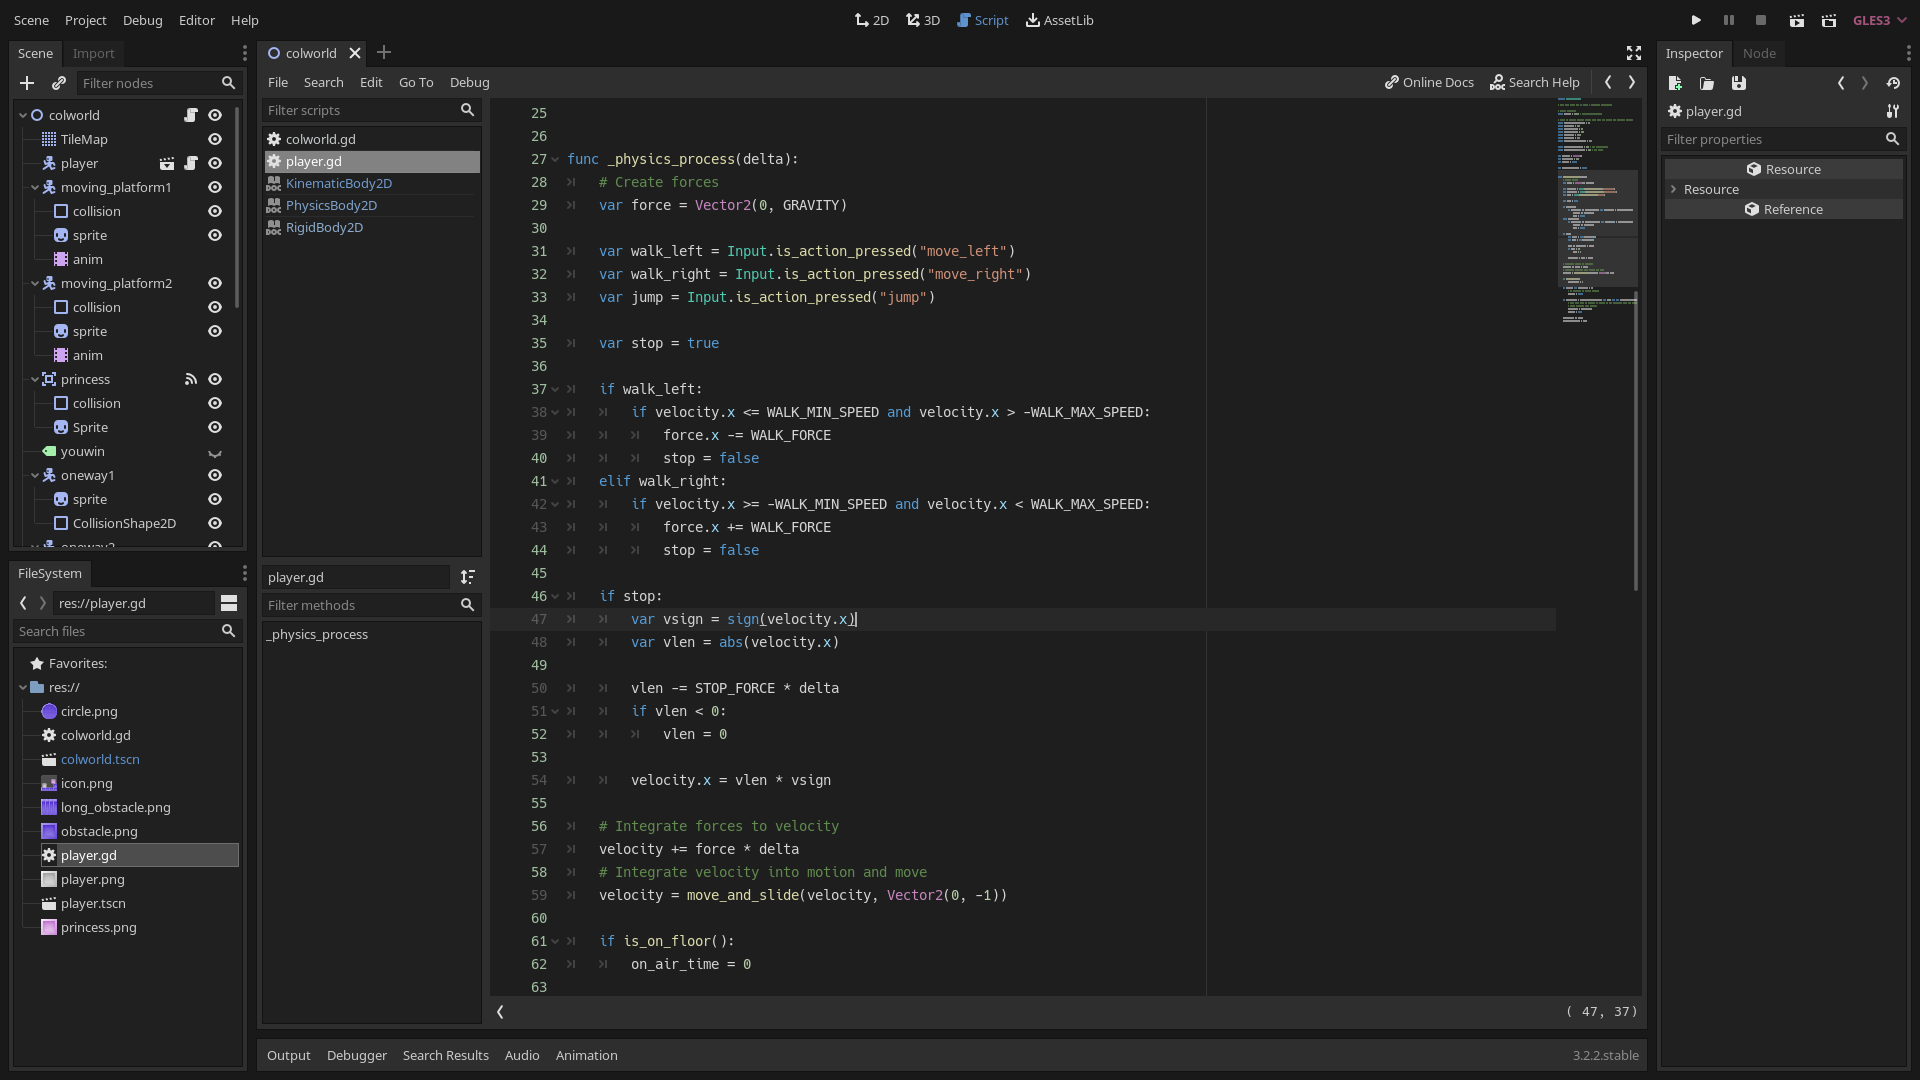Open Online Docs link
Viewport: 1920px width, 1080px height.
pyautogui.click(x=1429, y=82)
